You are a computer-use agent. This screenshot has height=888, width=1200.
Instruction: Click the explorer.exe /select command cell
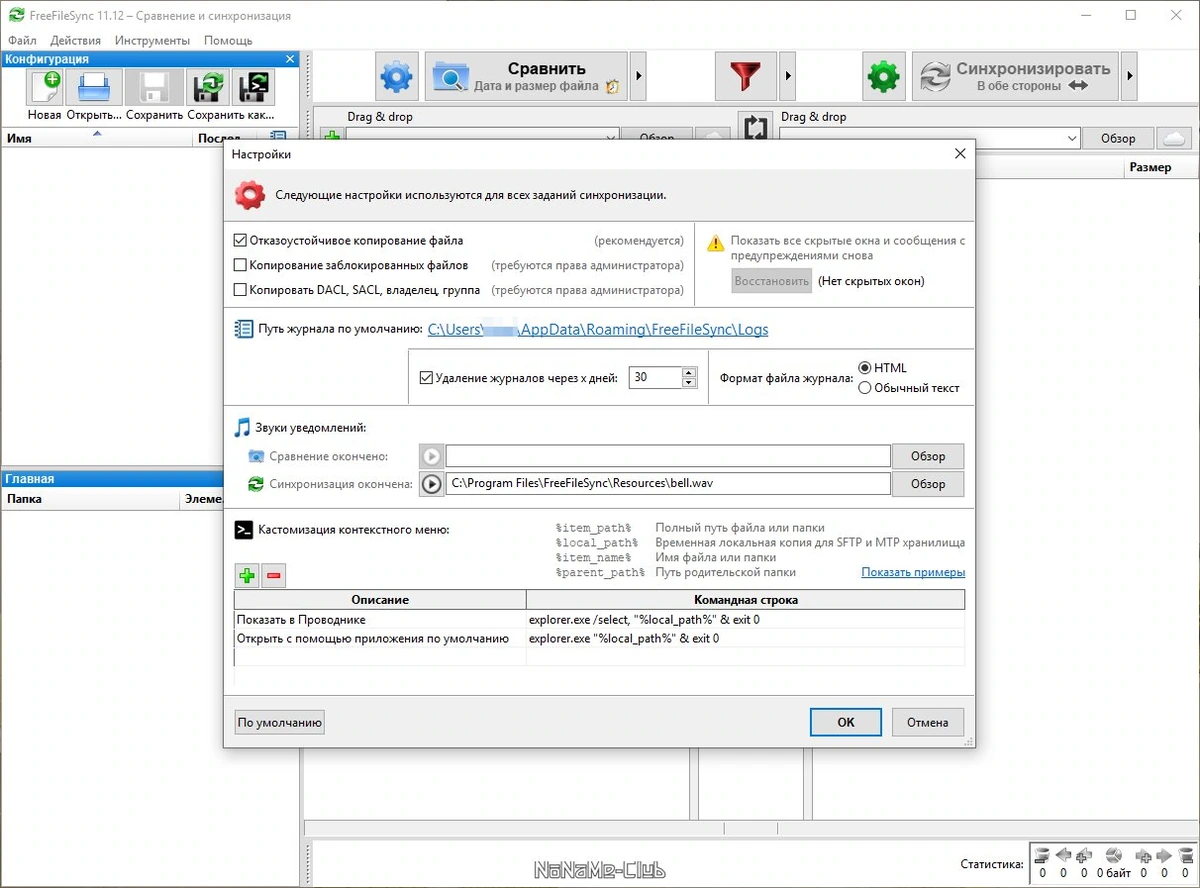coord(745,620)
